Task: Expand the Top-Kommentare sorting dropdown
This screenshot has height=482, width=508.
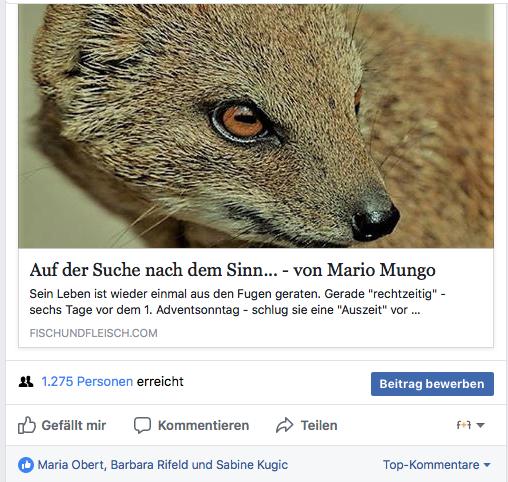Action: 437,465
